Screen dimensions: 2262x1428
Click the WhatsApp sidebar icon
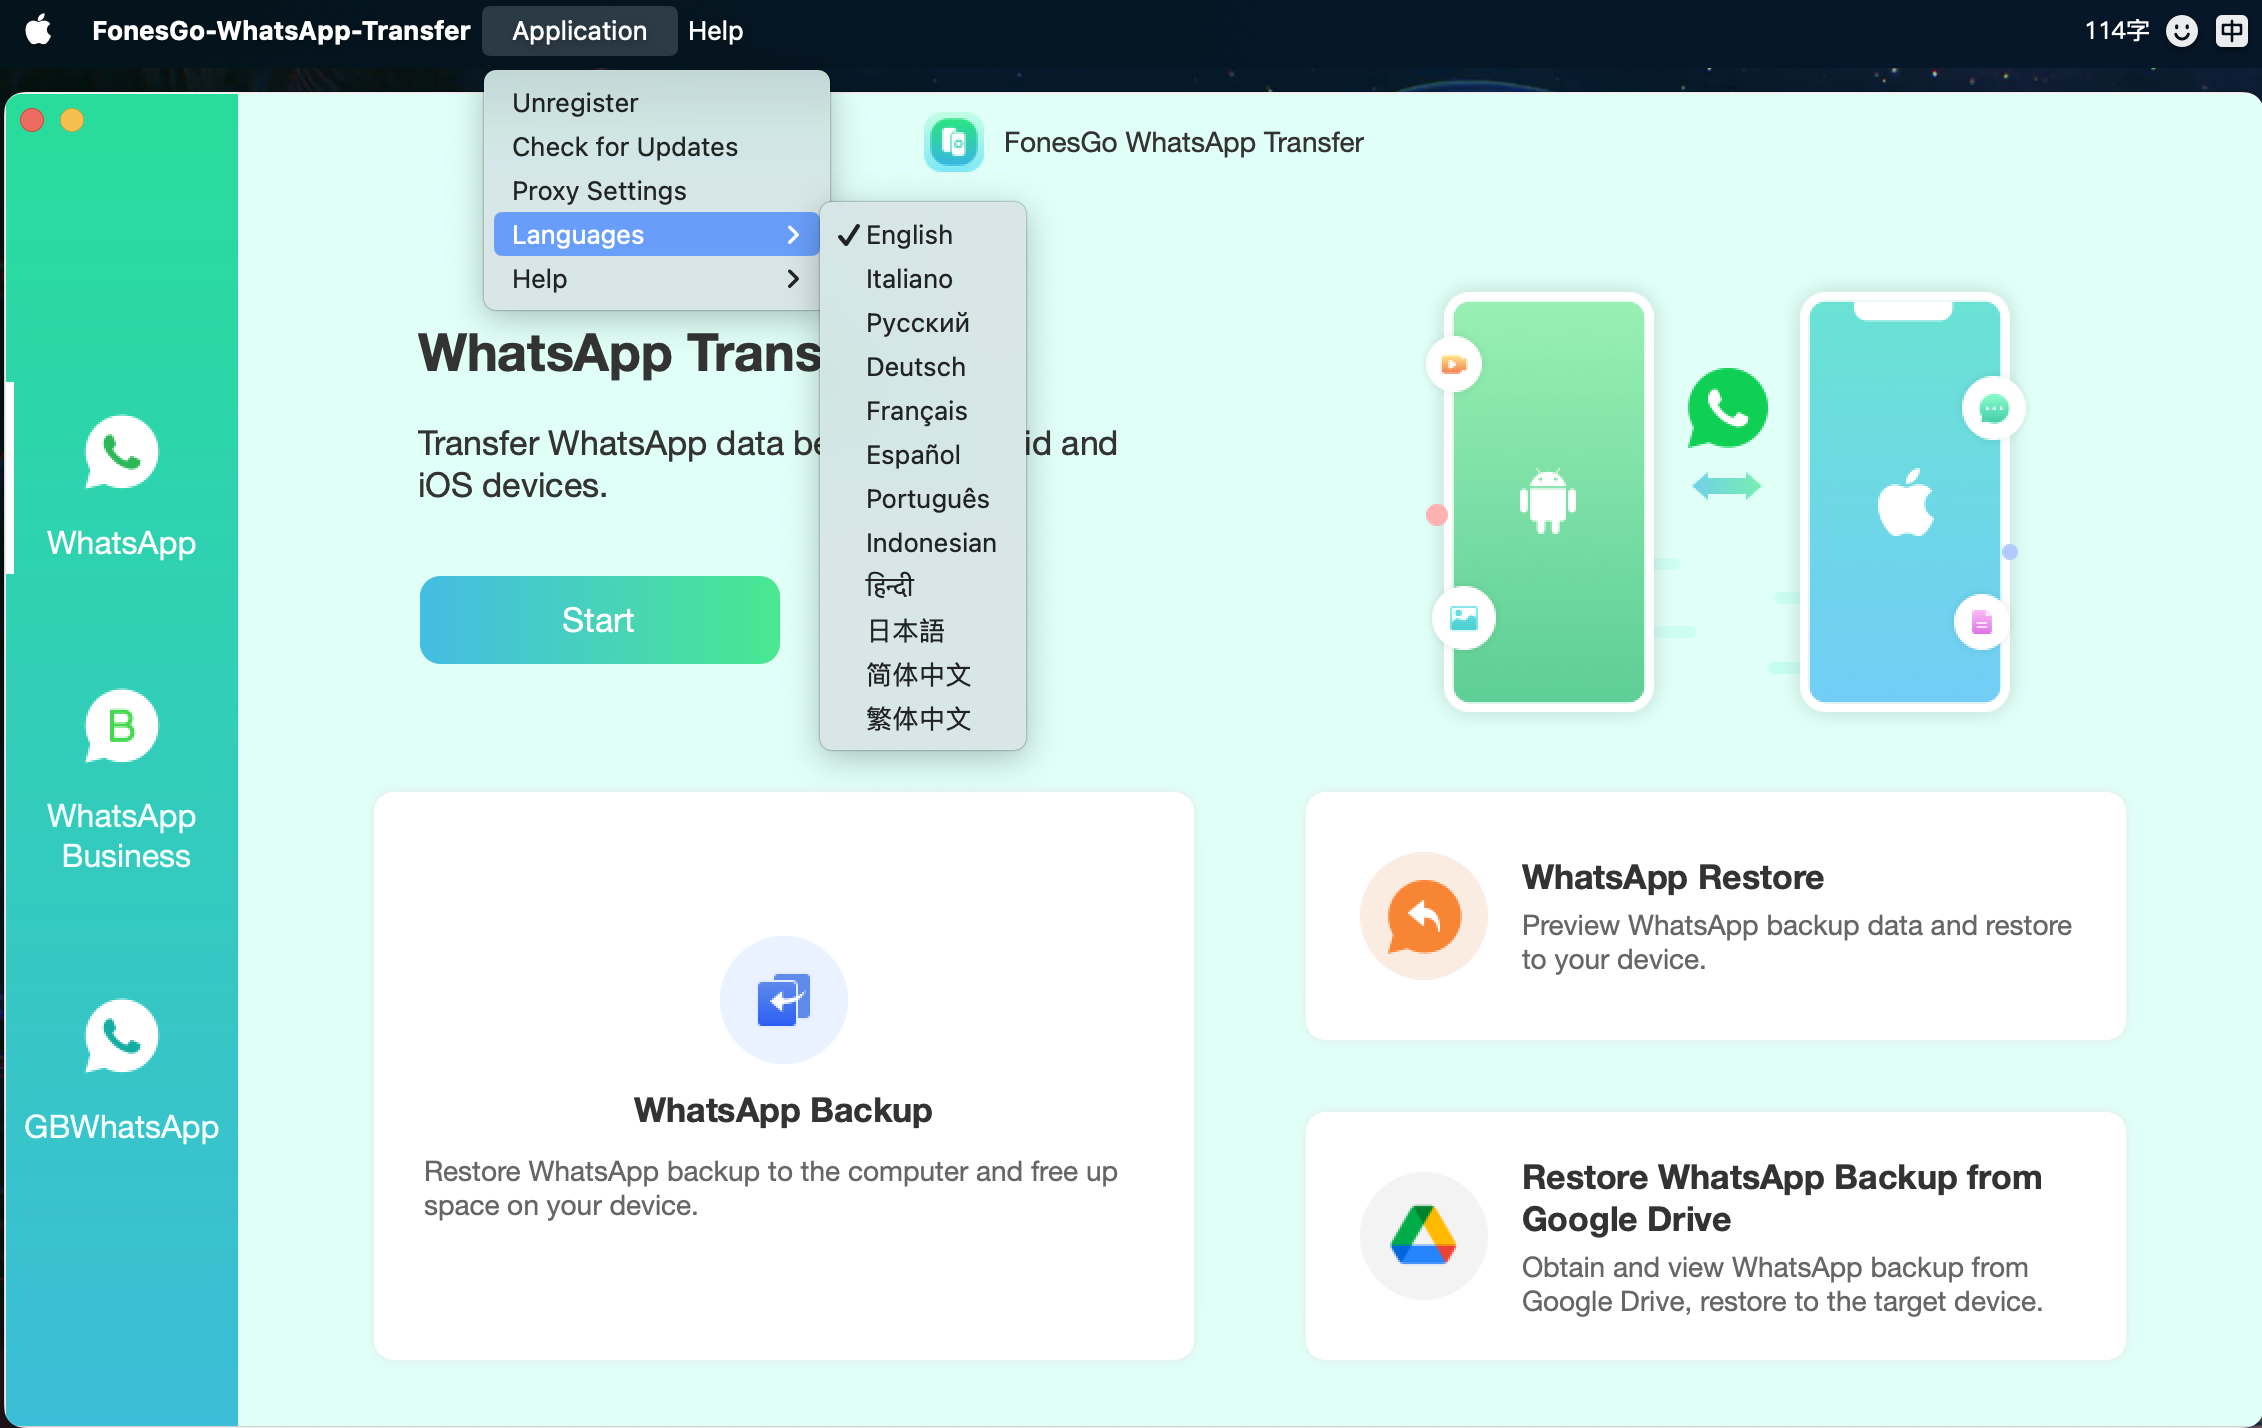coord(121,452)
